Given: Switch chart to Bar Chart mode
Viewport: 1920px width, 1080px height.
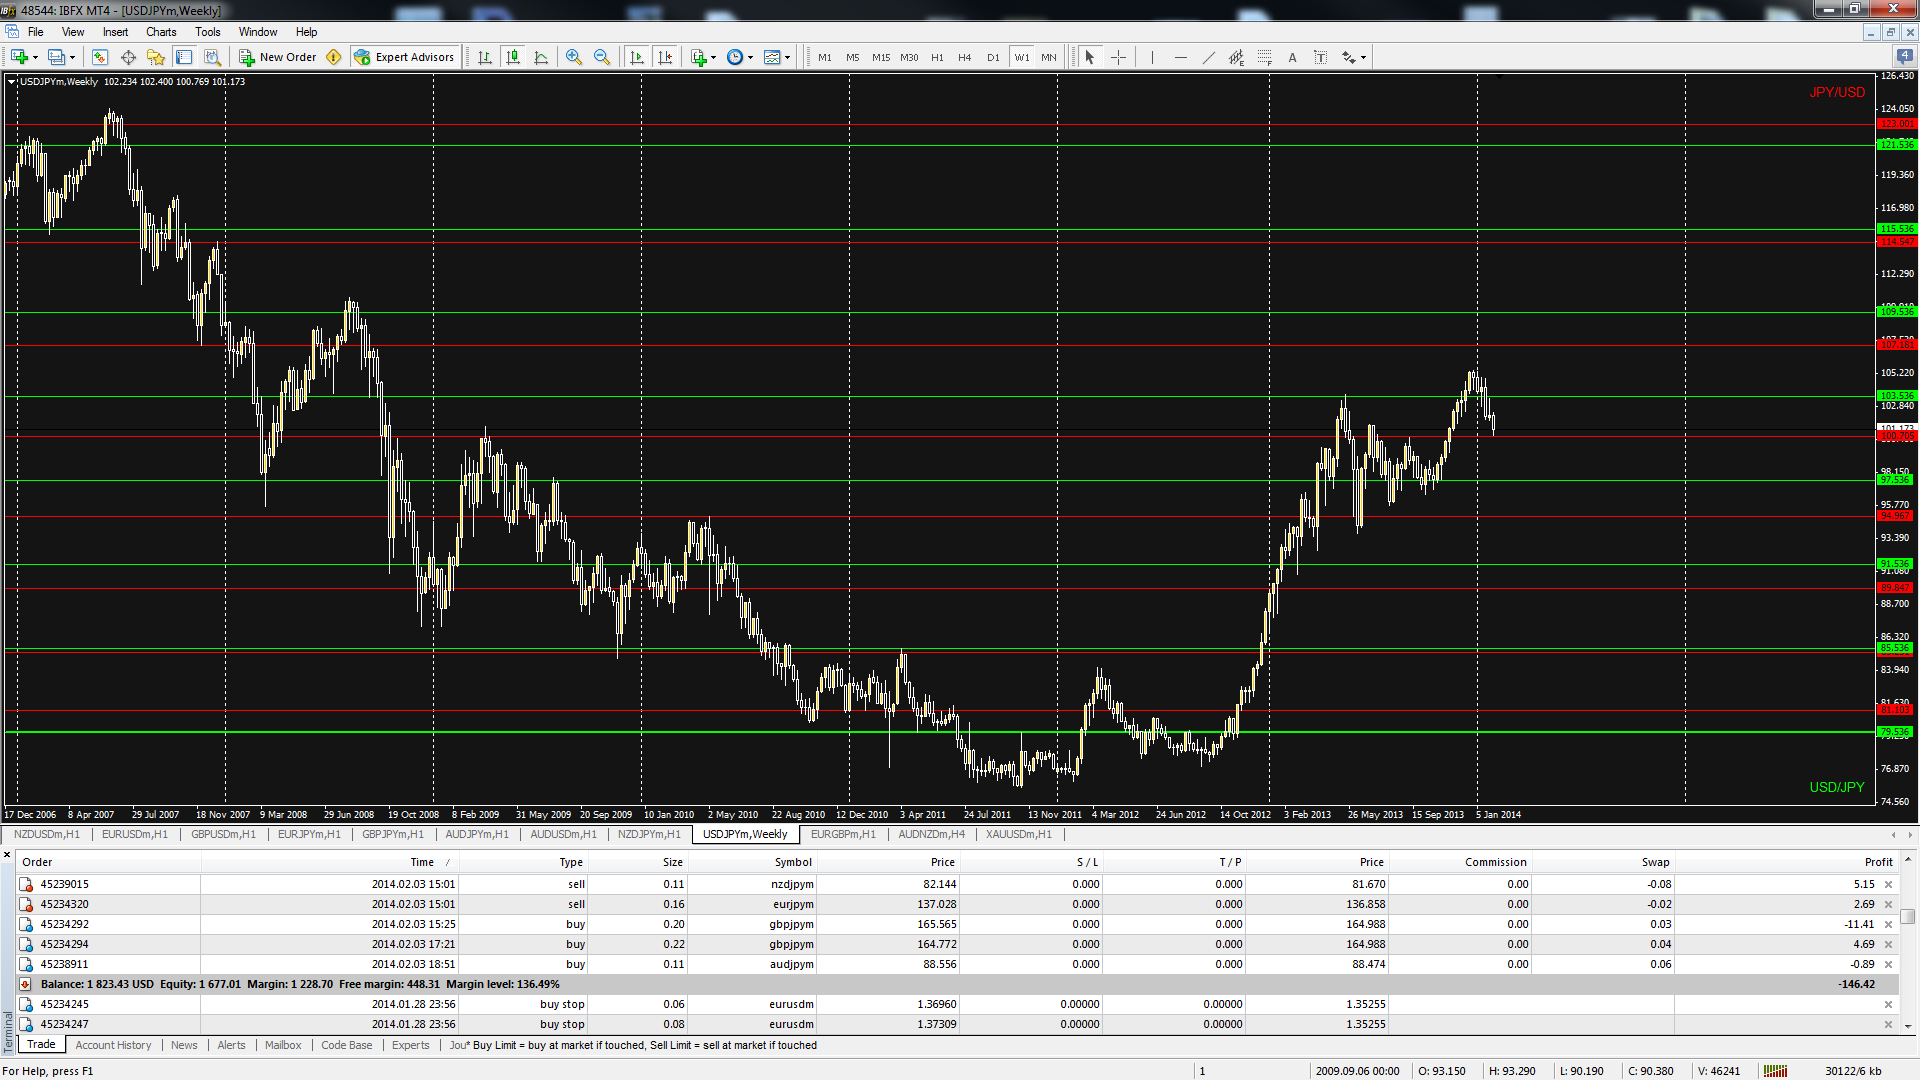Looking at the screenshot, I should point(485,57).
